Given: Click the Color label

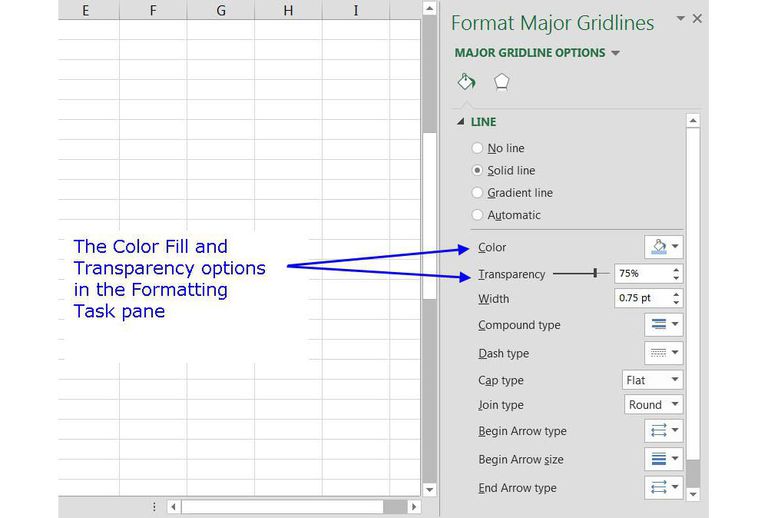Looking at the screenshot, I should click(492, 247).
